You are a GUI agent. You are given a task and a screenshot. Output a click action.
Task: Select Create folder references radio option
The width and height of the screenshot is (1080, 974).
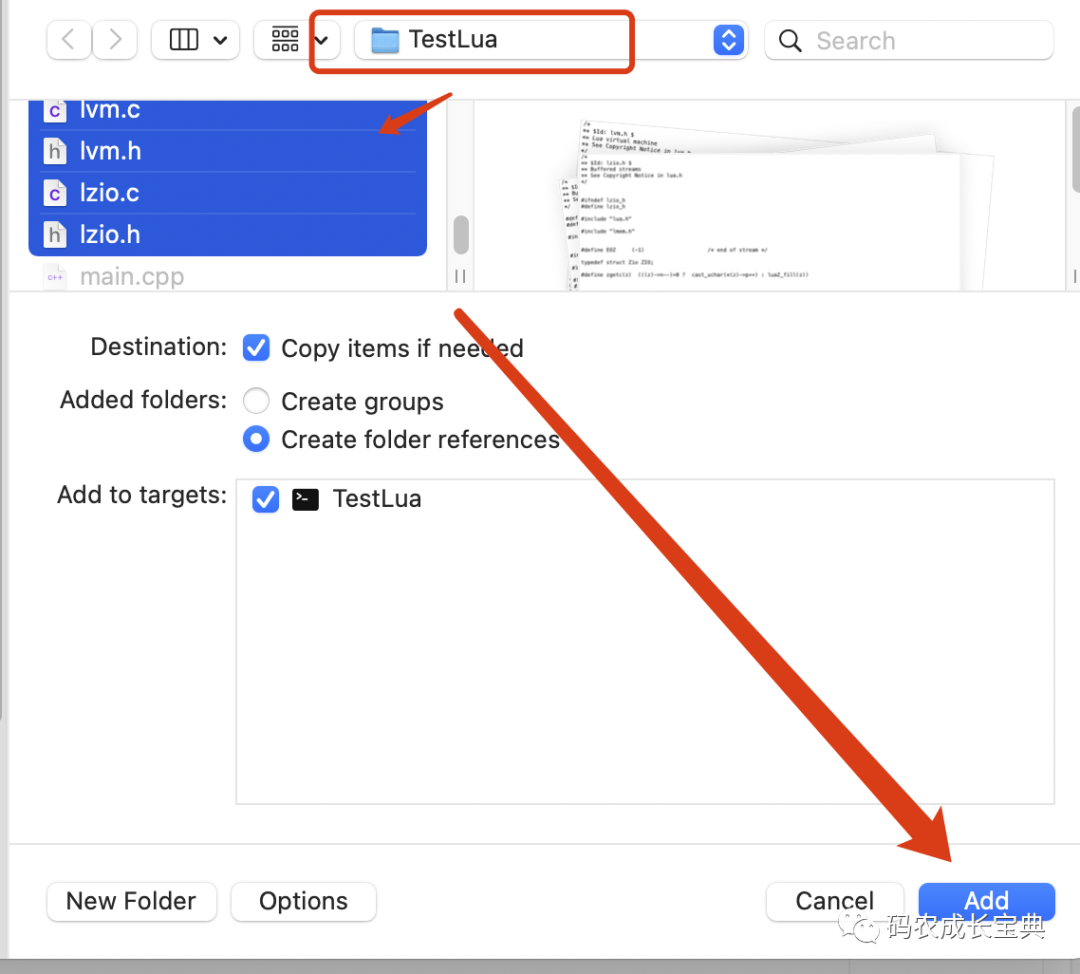tap(257, 439)
